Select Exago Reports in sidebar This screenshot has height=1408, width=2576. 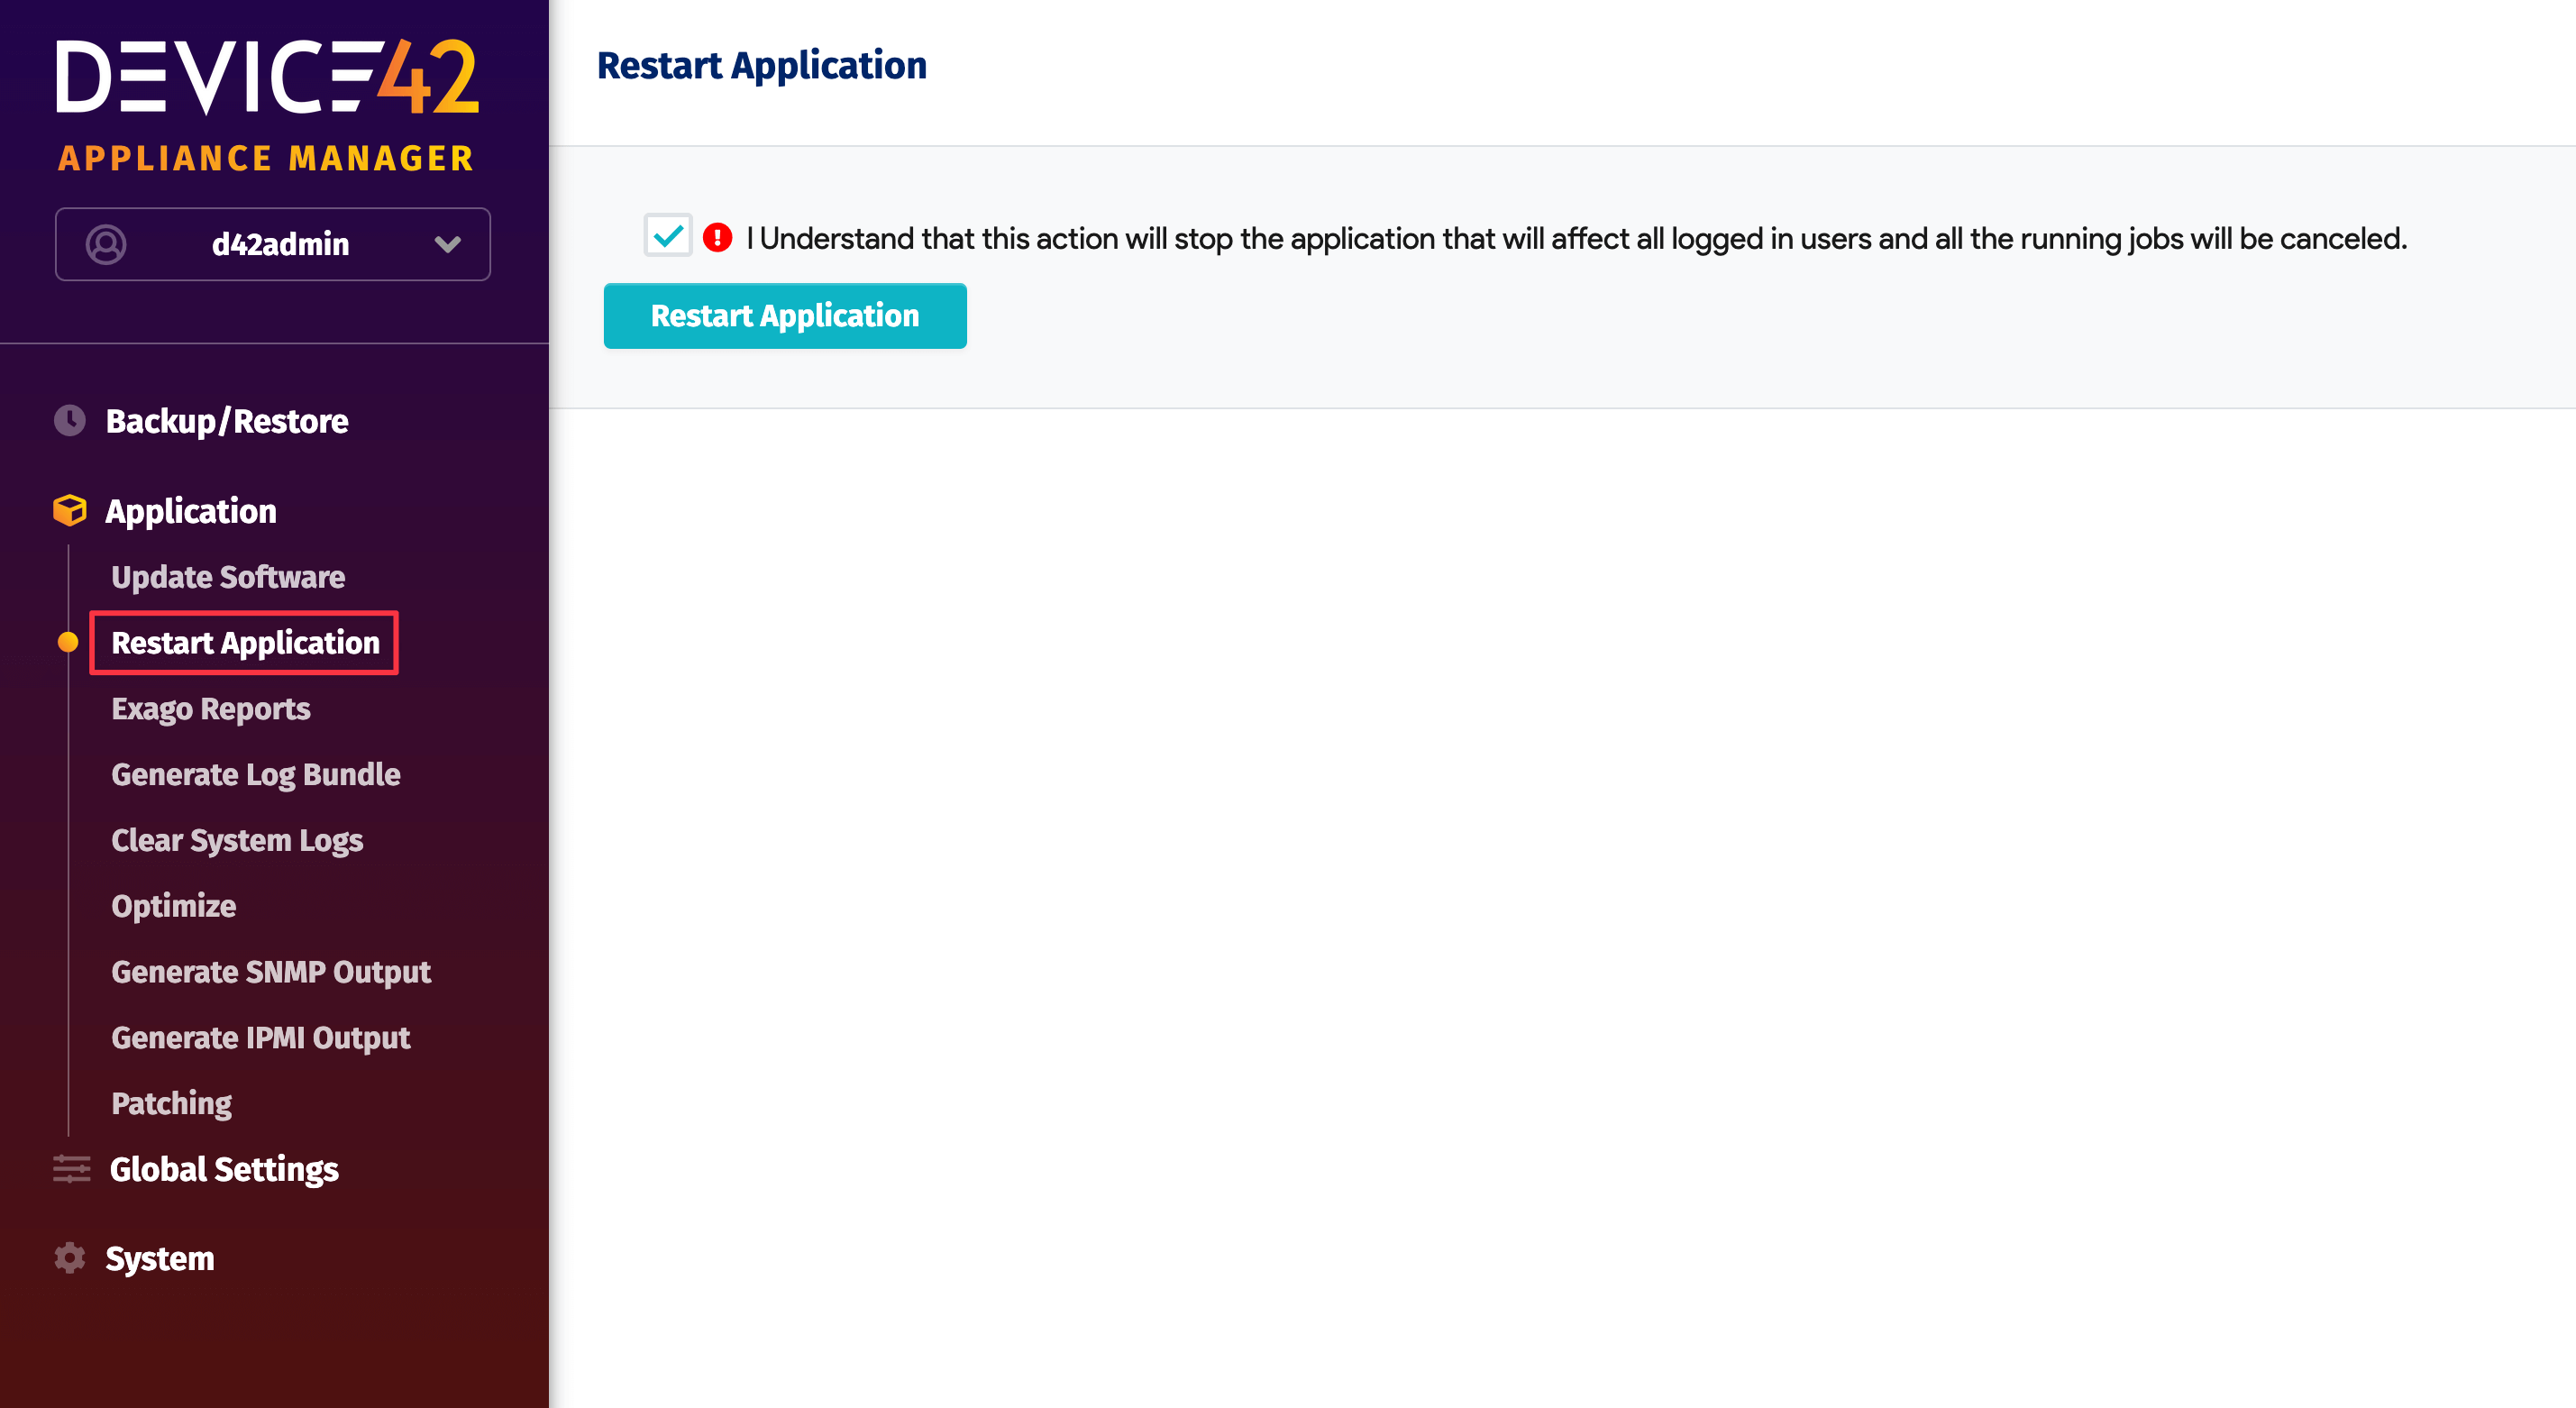[211, 709]
